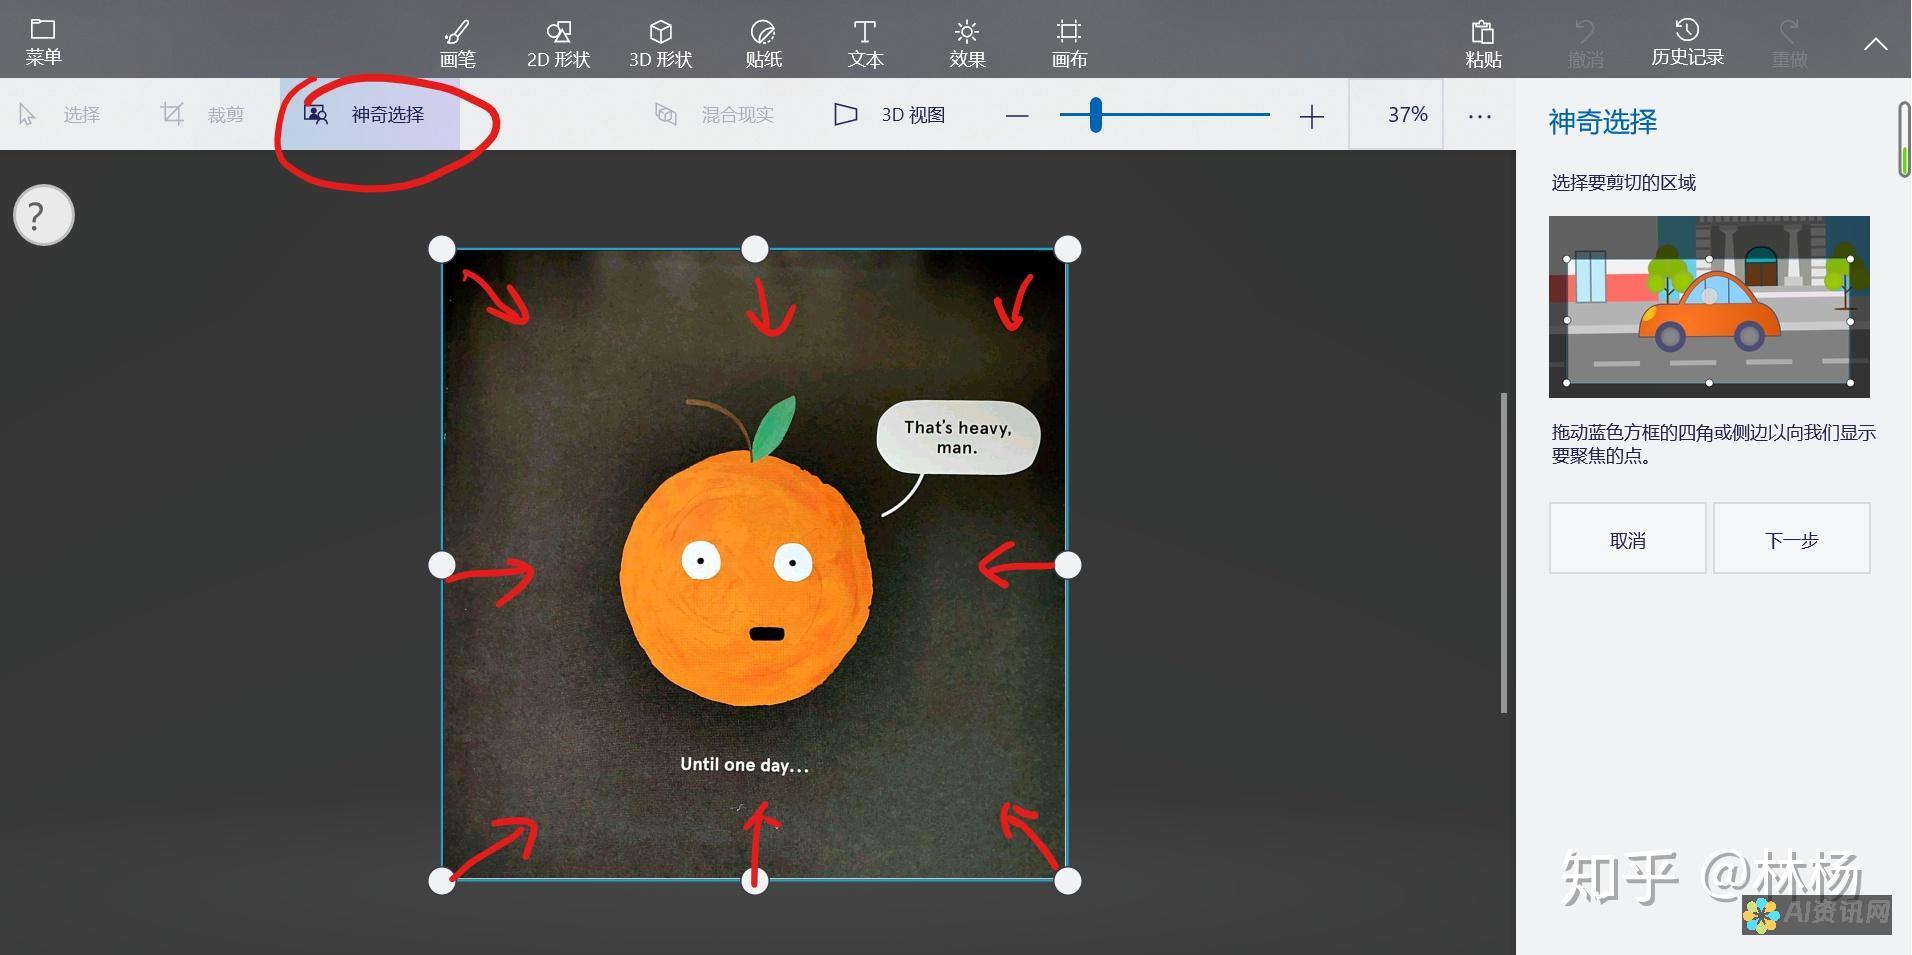The height and width of the screenshot is (955, 1912).
Task: Click the left-middle selection handle
Action: click(442, 565)
